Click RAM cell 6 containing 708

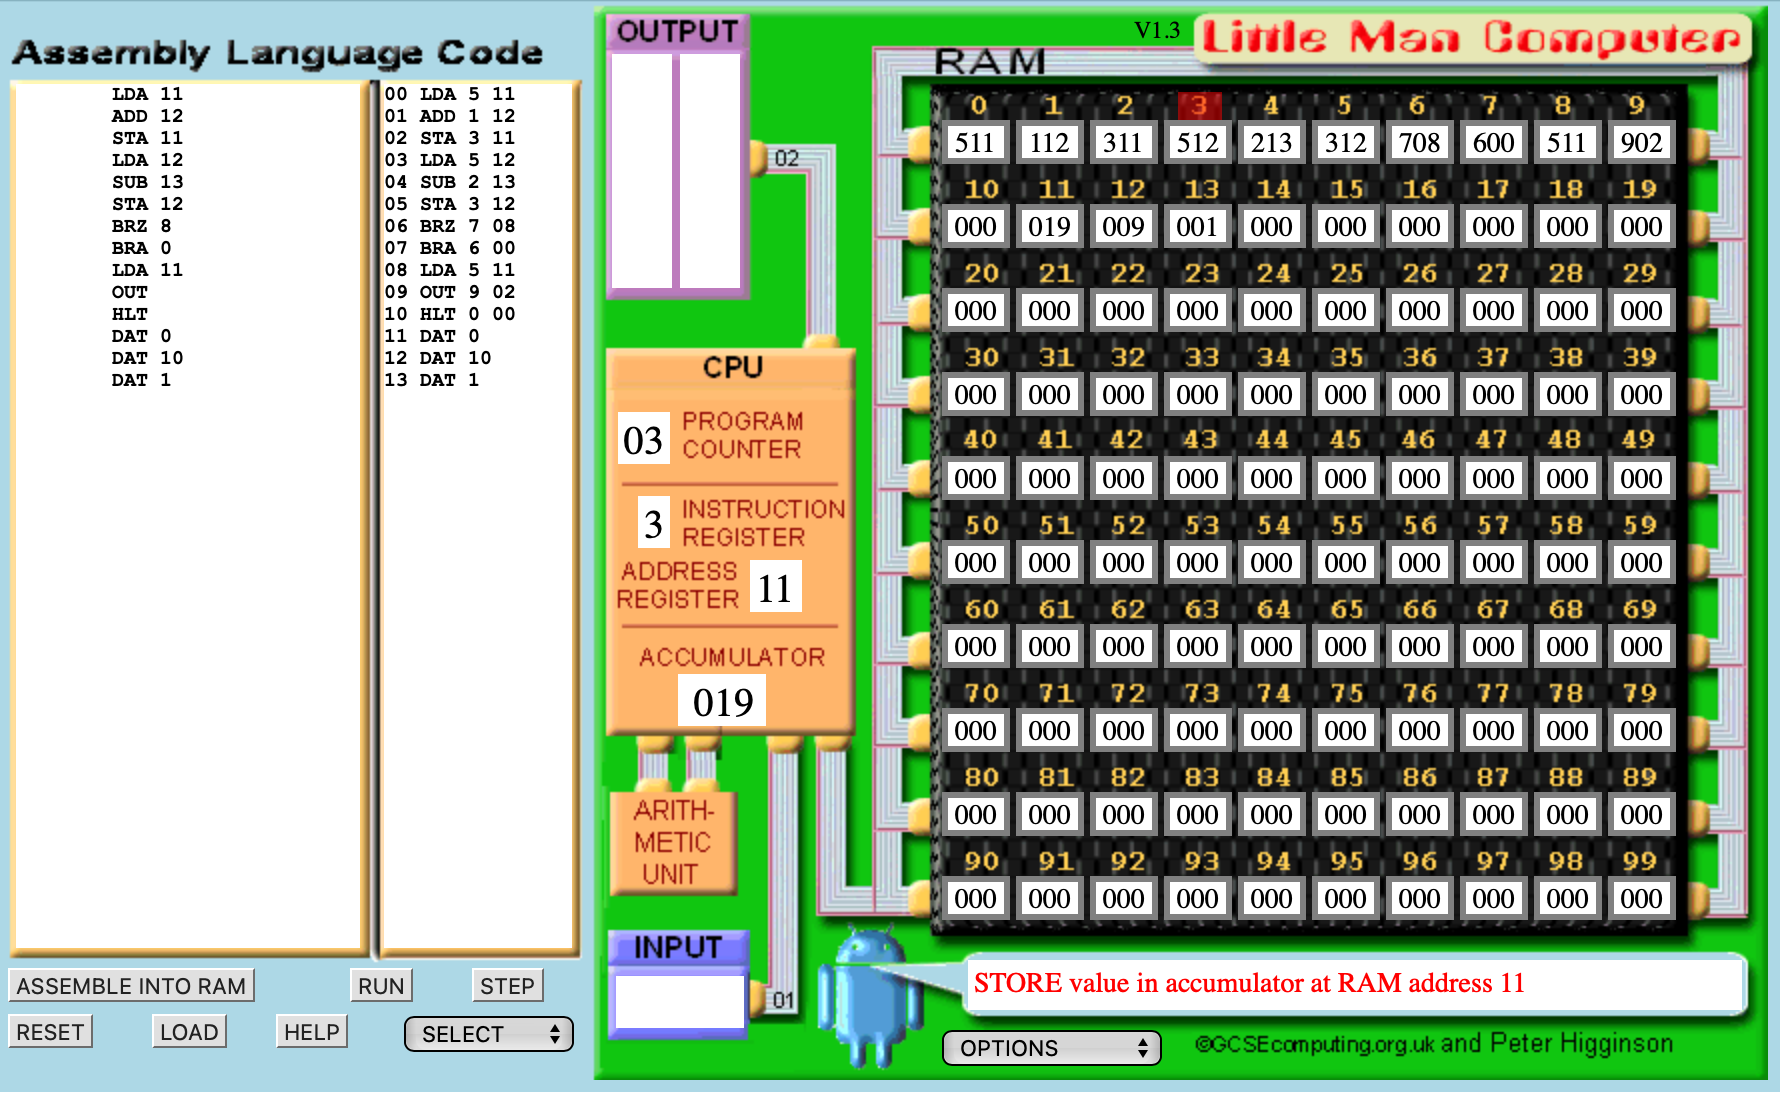[1419, 143]
